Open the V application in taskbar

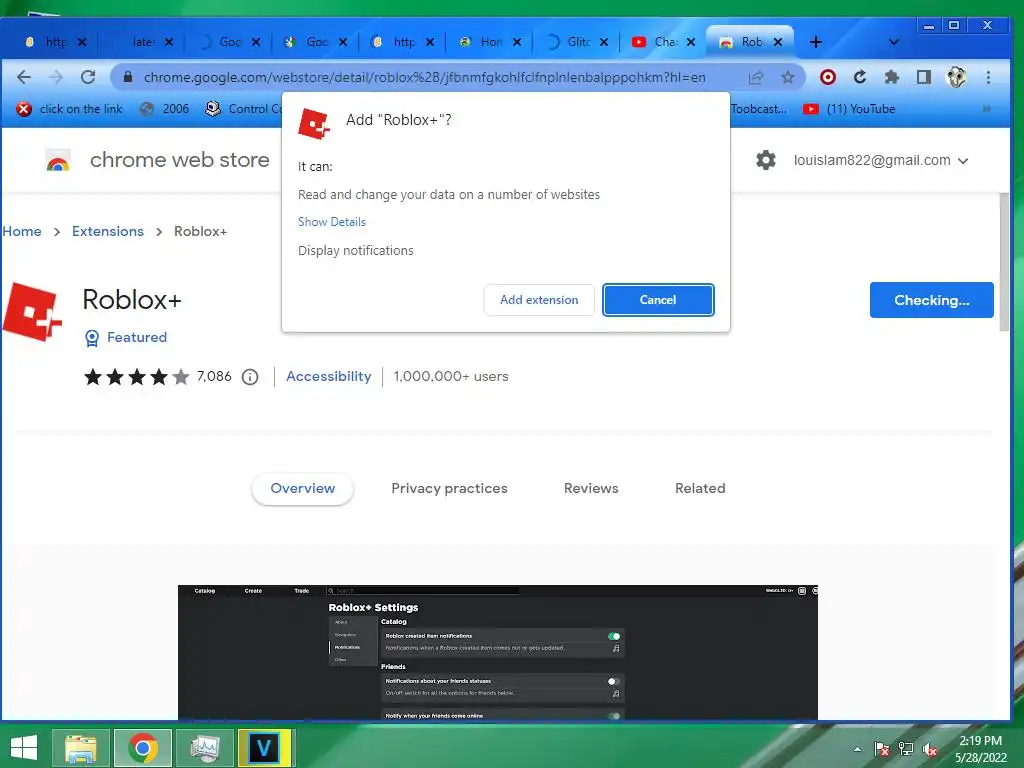(x=264, y=748)
